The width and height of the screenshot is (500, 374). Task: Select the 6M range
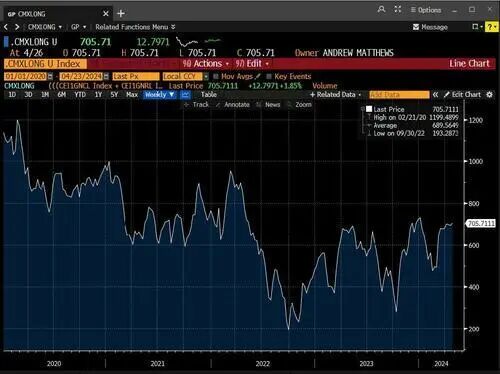[x=62, y=95]
